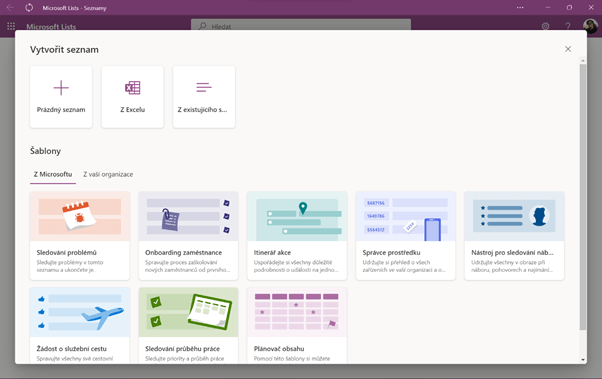
Task: Click the refresh icon in title bar
Action: pos(29,8)
